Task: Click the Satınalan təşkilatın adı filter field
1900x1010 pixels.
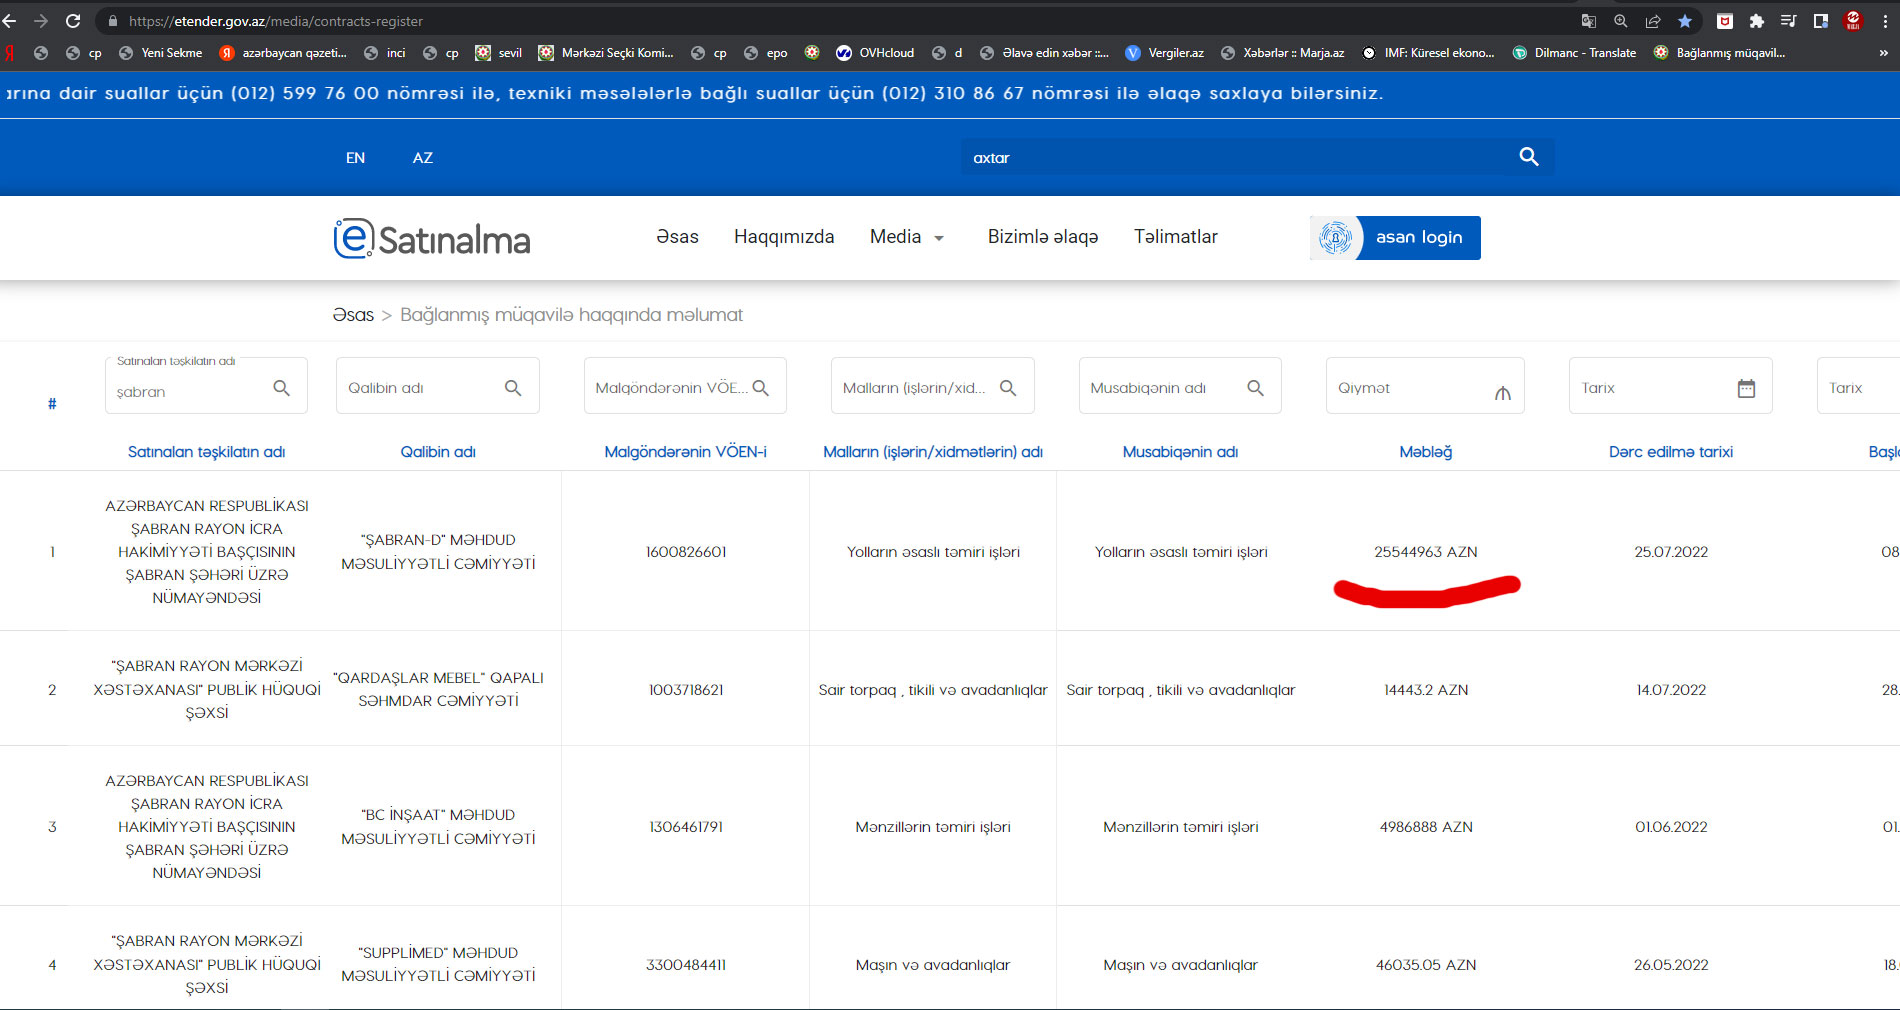Action: (x=190, y=392)
